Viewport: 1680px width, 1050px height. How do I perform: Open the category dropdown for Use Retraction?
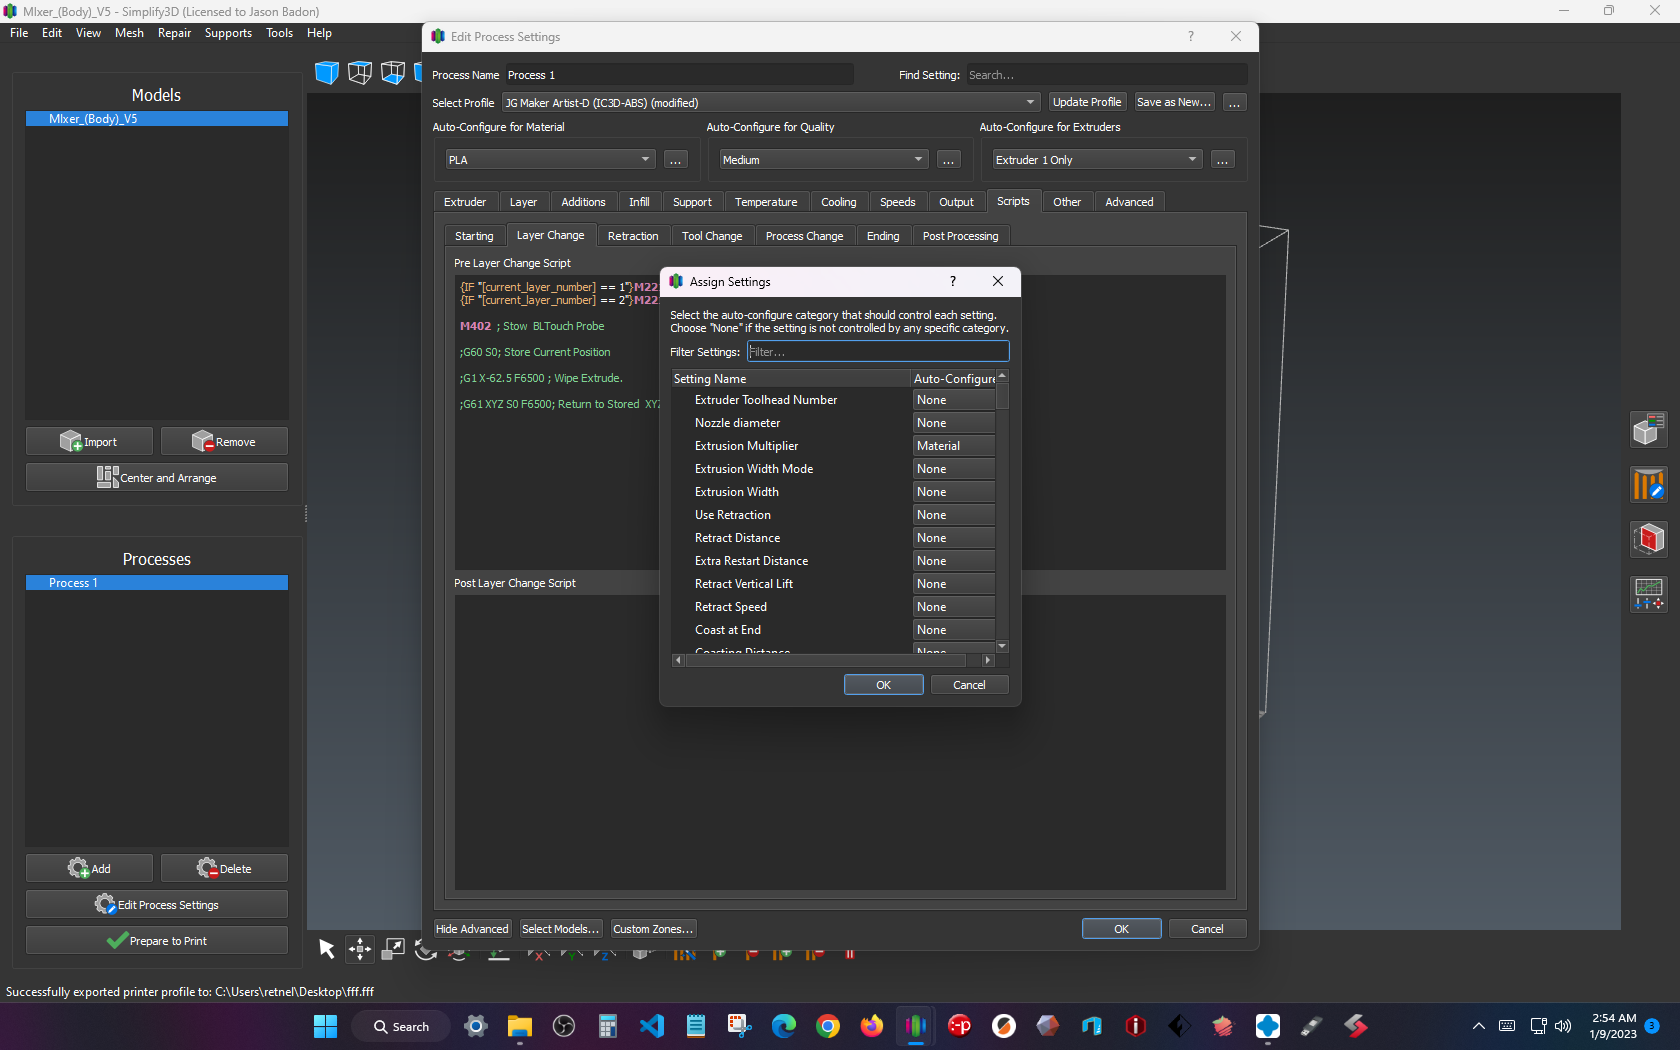(x=954, y=515)
